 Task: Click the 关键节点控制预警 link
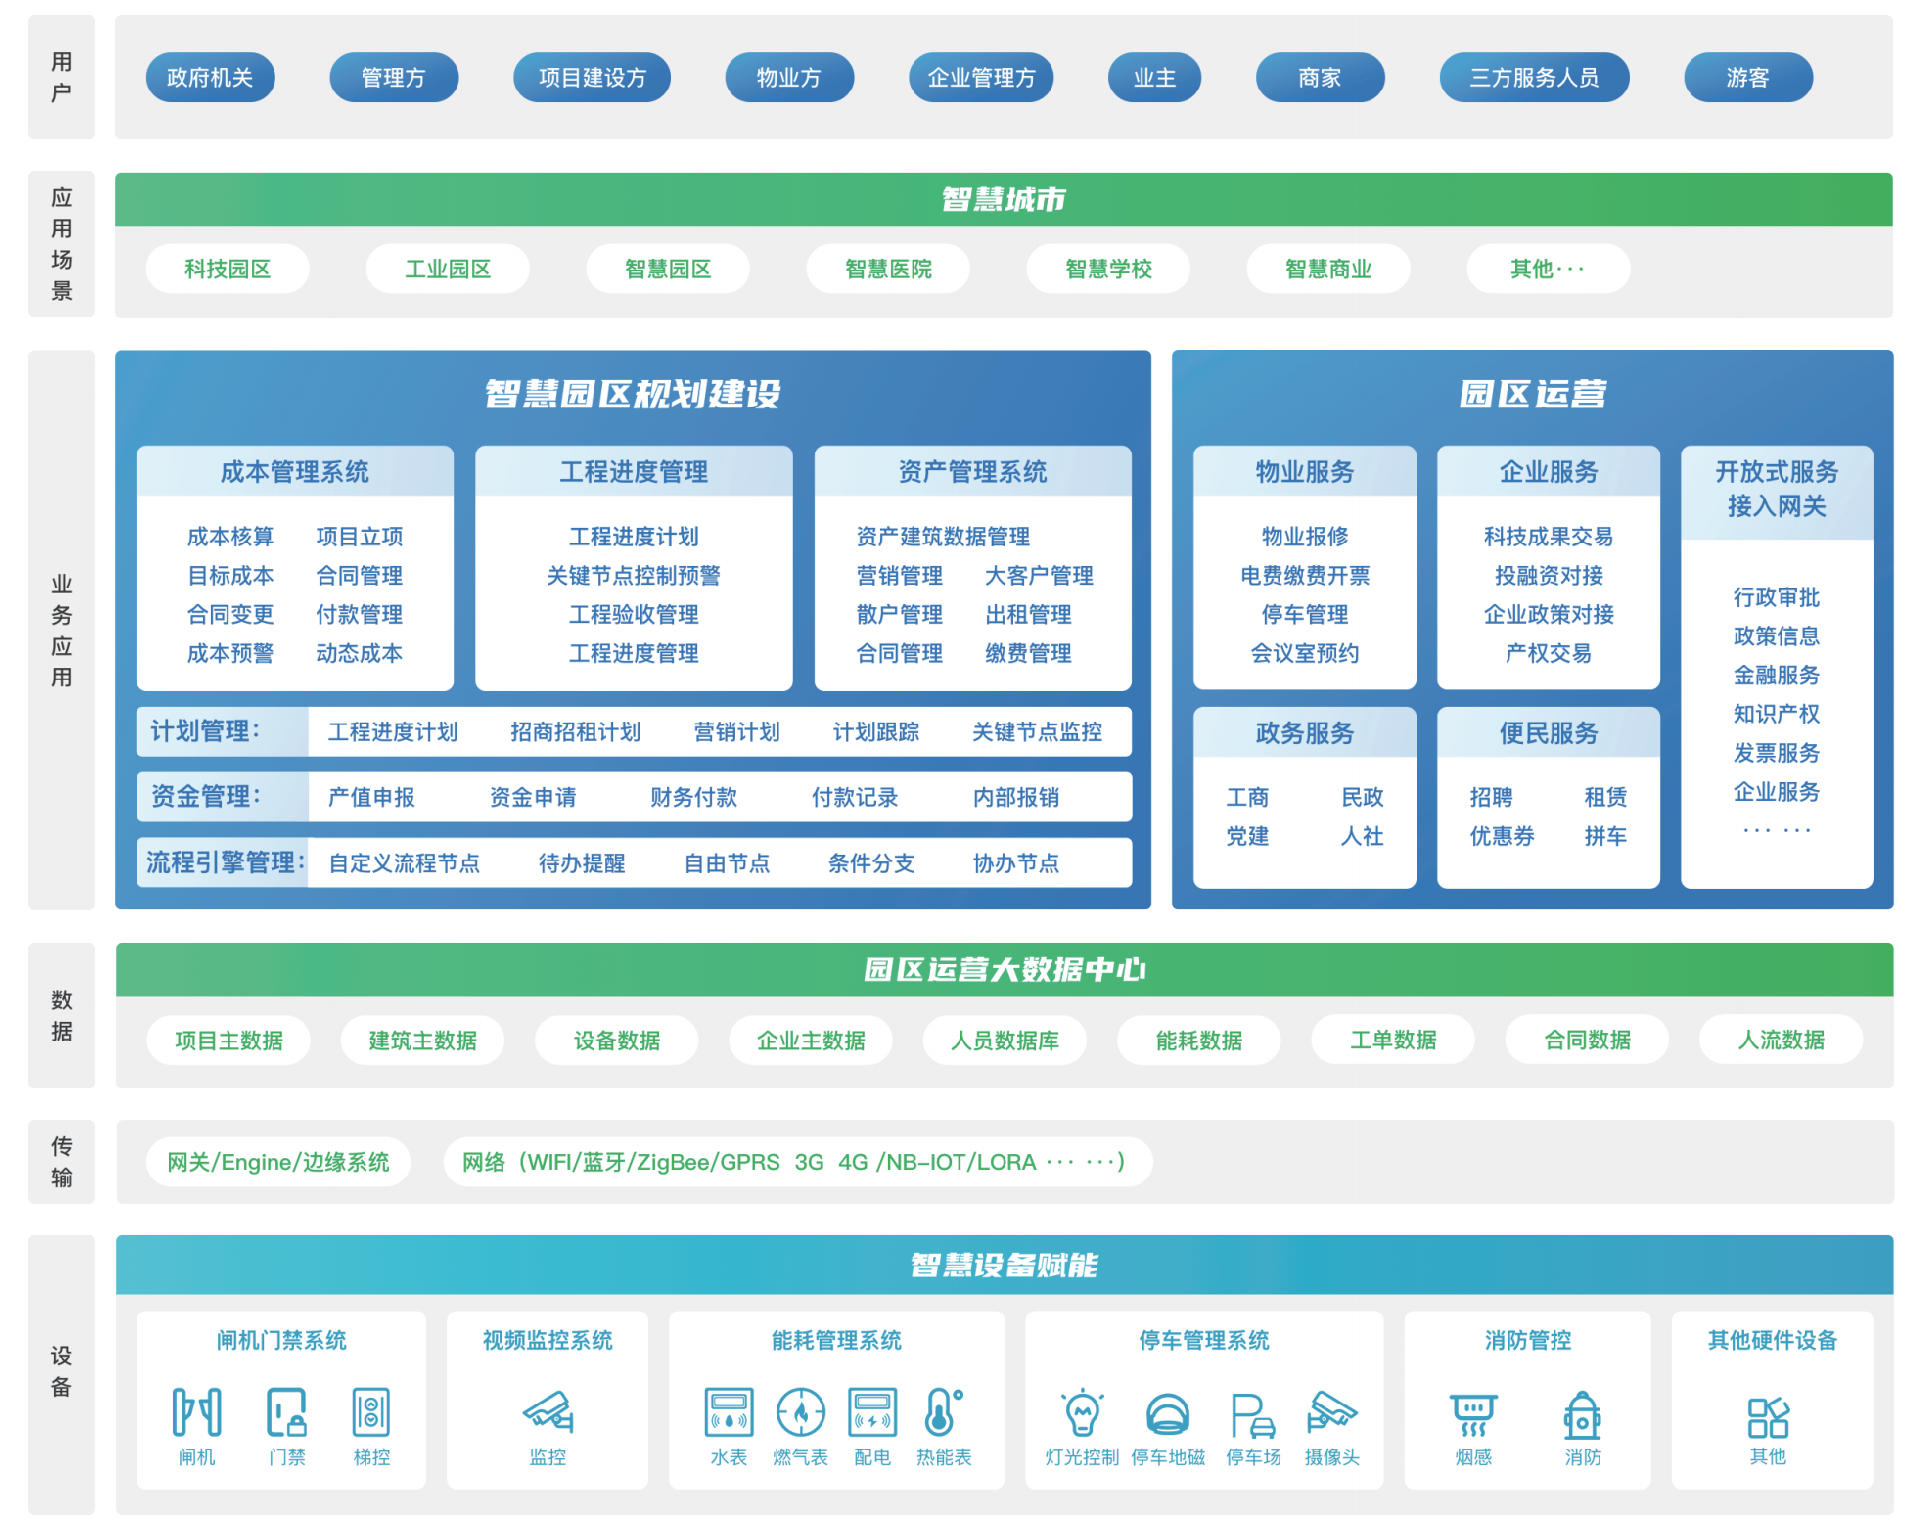633,576
